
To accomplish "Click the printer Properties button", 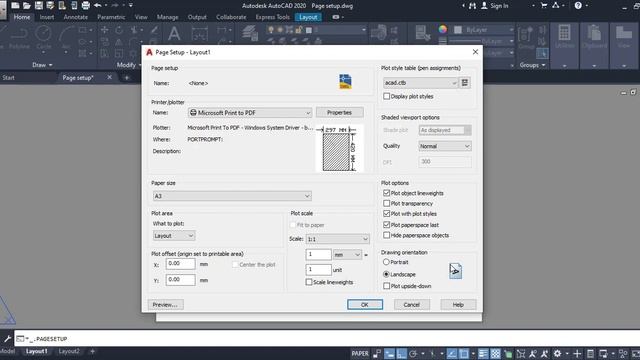I will point(340,113).
